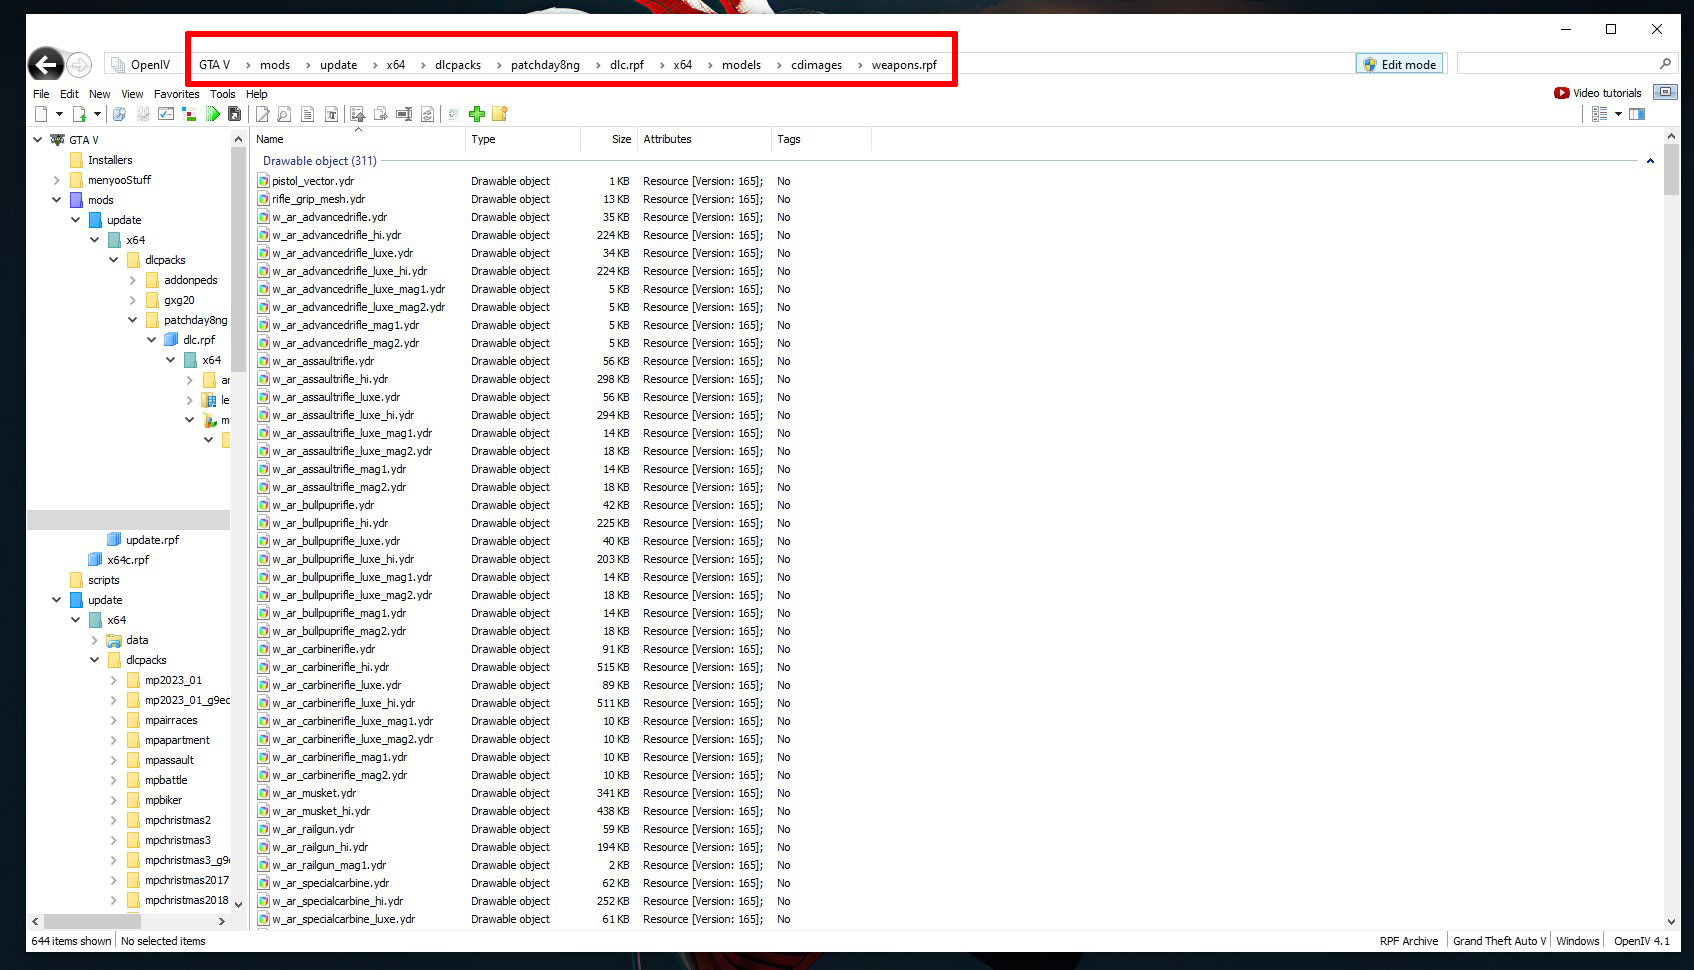Viewport: 1694px width, 970px height.
Task: Click the rename toolbar icon
Action: point(404,114)
